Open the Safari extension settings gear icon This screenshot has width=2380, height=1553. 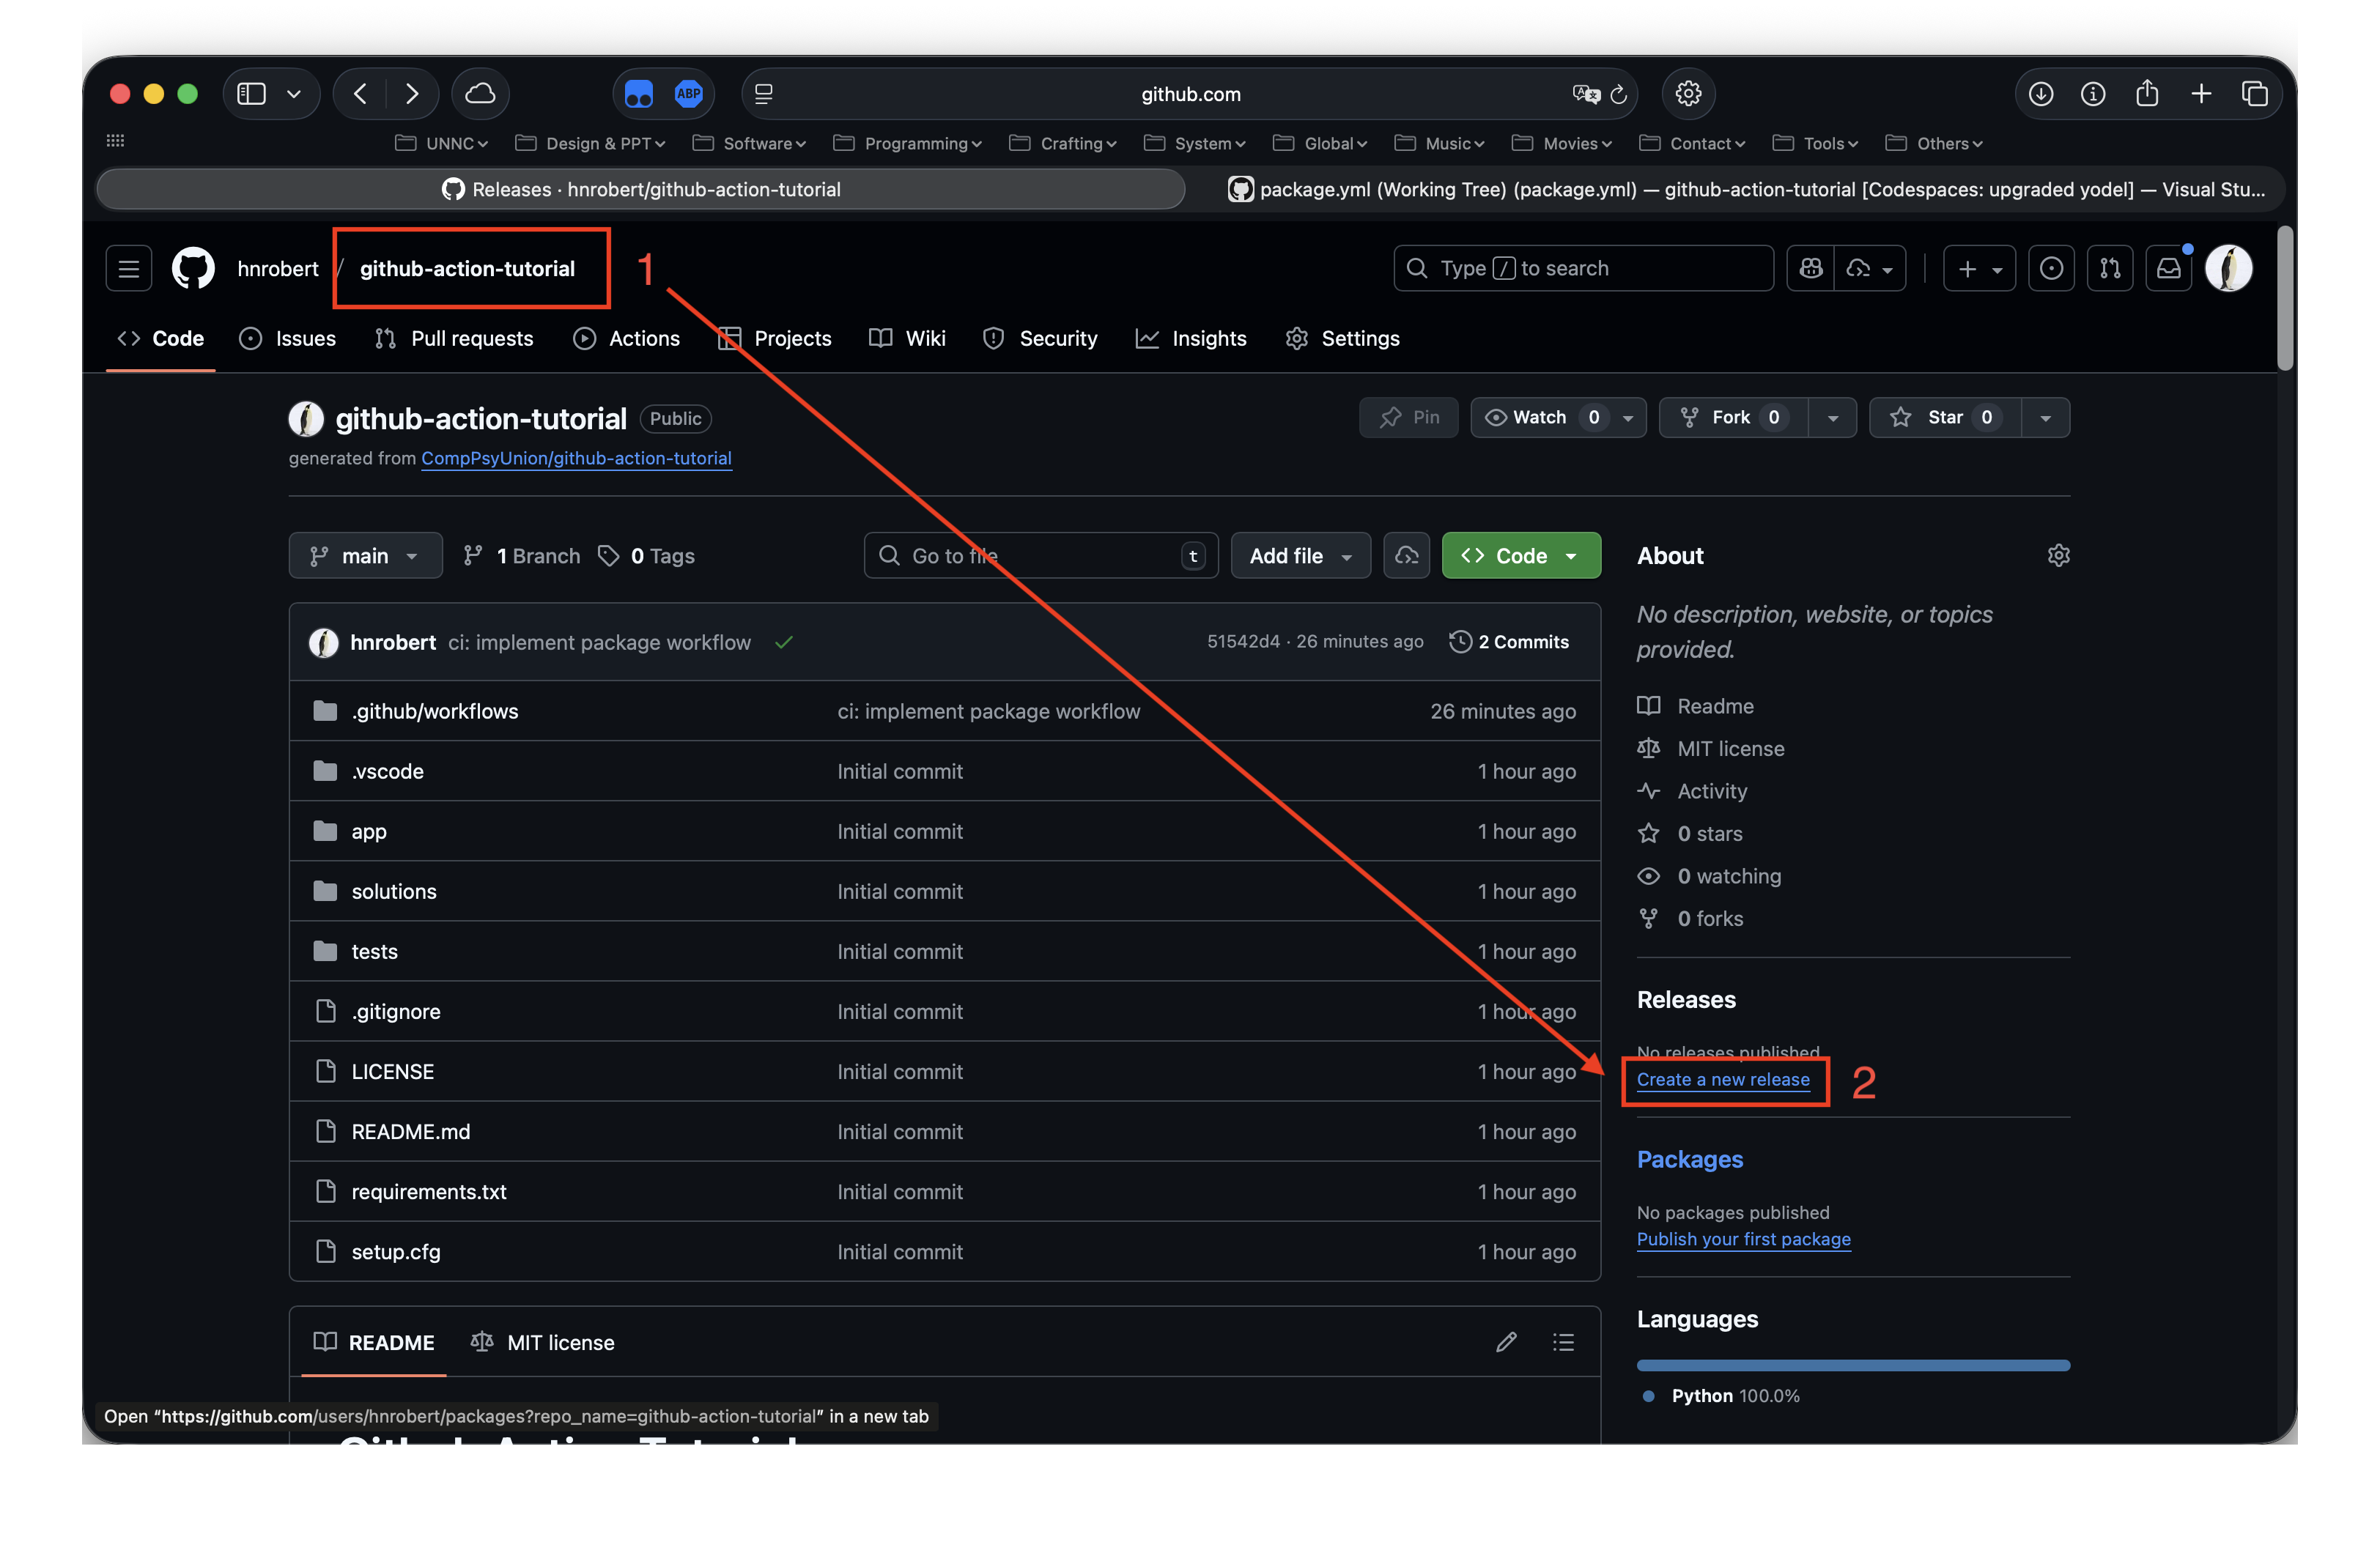click(x=1689, y=94)
